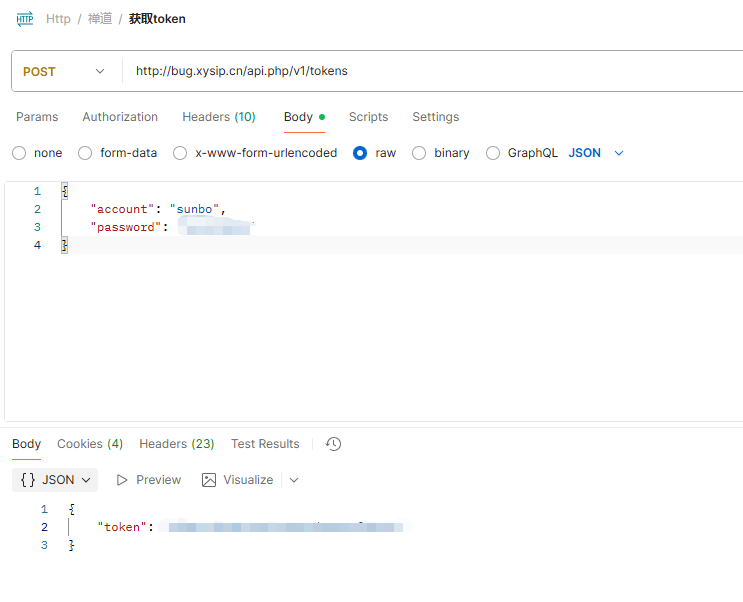Expand the raw body JSON language dropdown
Screen dimensions: 743x602
click(596, 153)
